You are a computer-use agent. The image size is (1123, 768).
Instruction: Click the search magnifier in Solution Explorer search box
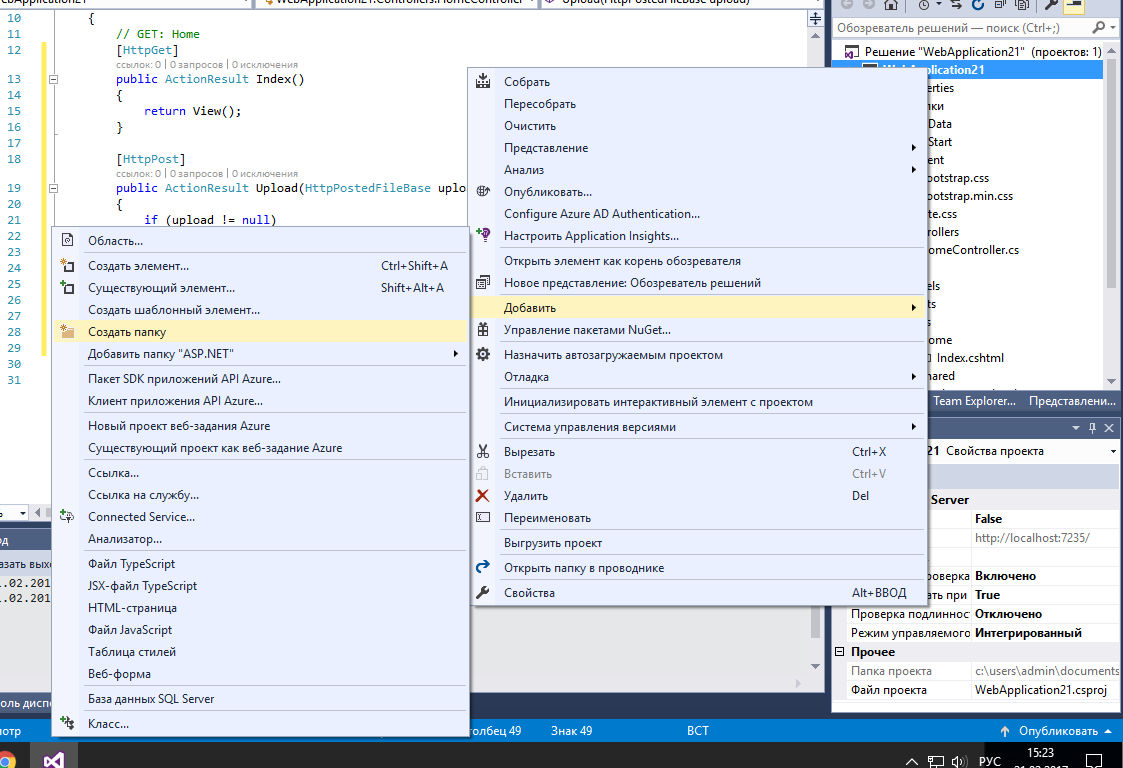[1099, 27]
